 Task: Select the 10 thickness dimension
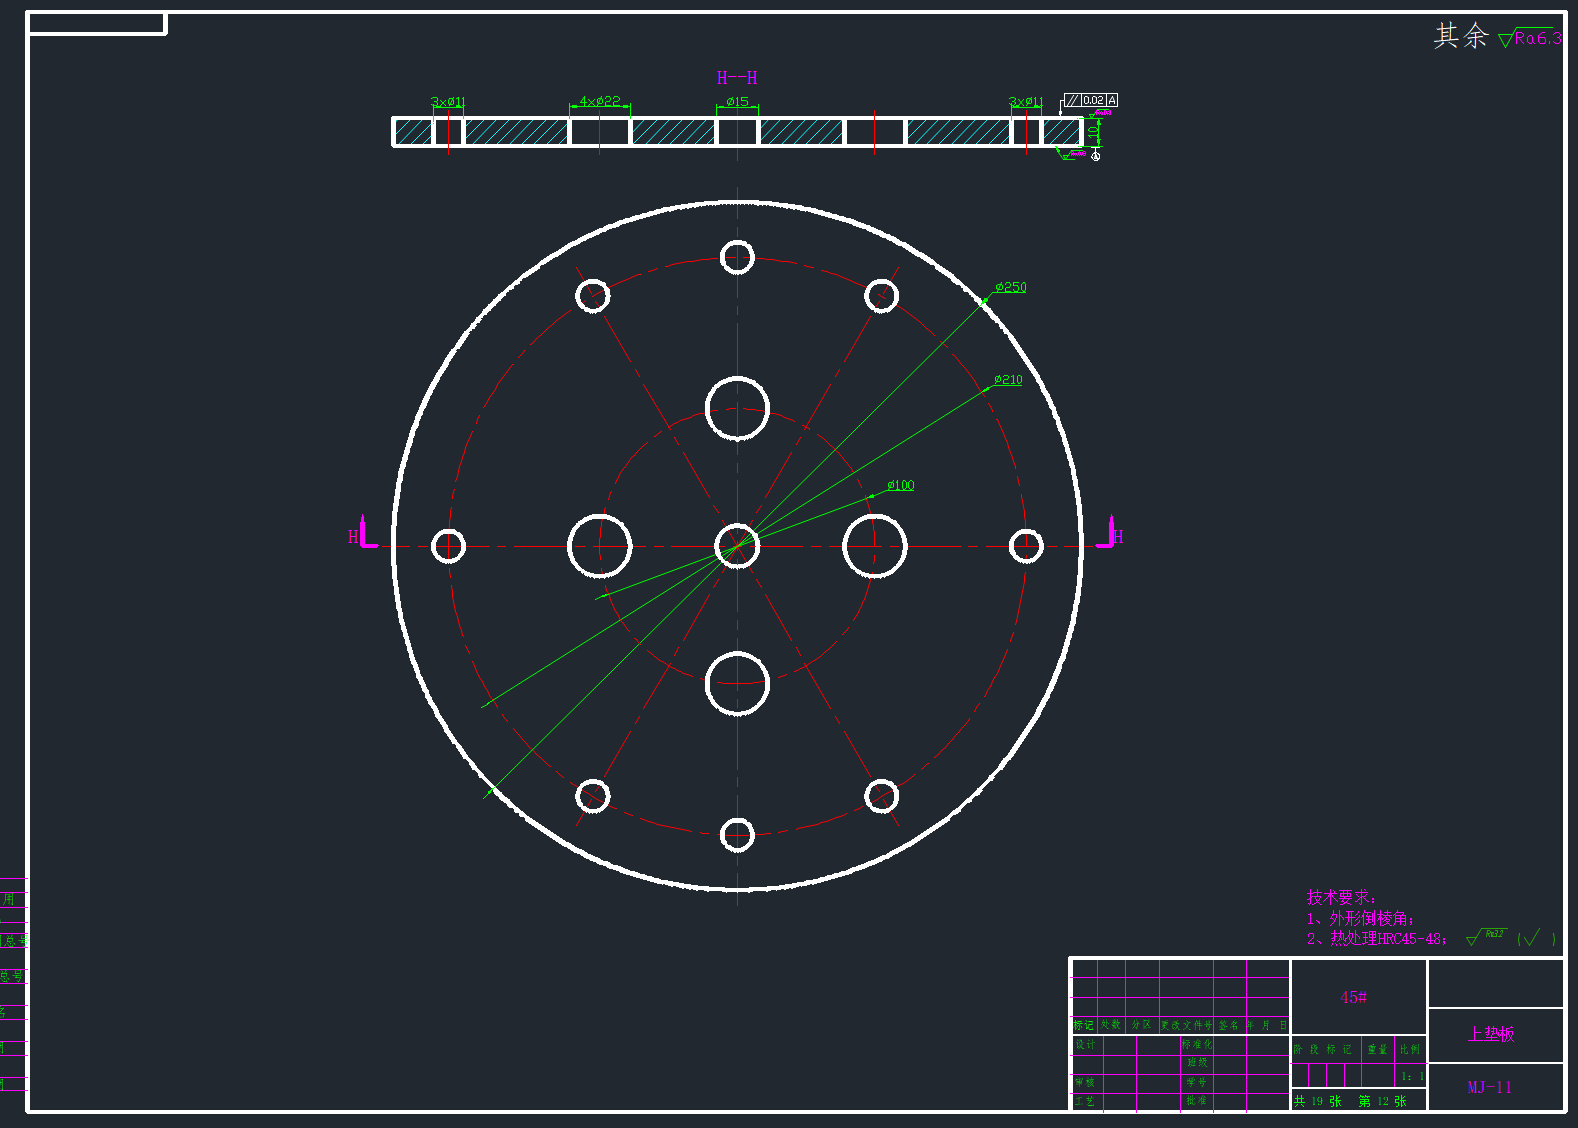pos(1094,131)
